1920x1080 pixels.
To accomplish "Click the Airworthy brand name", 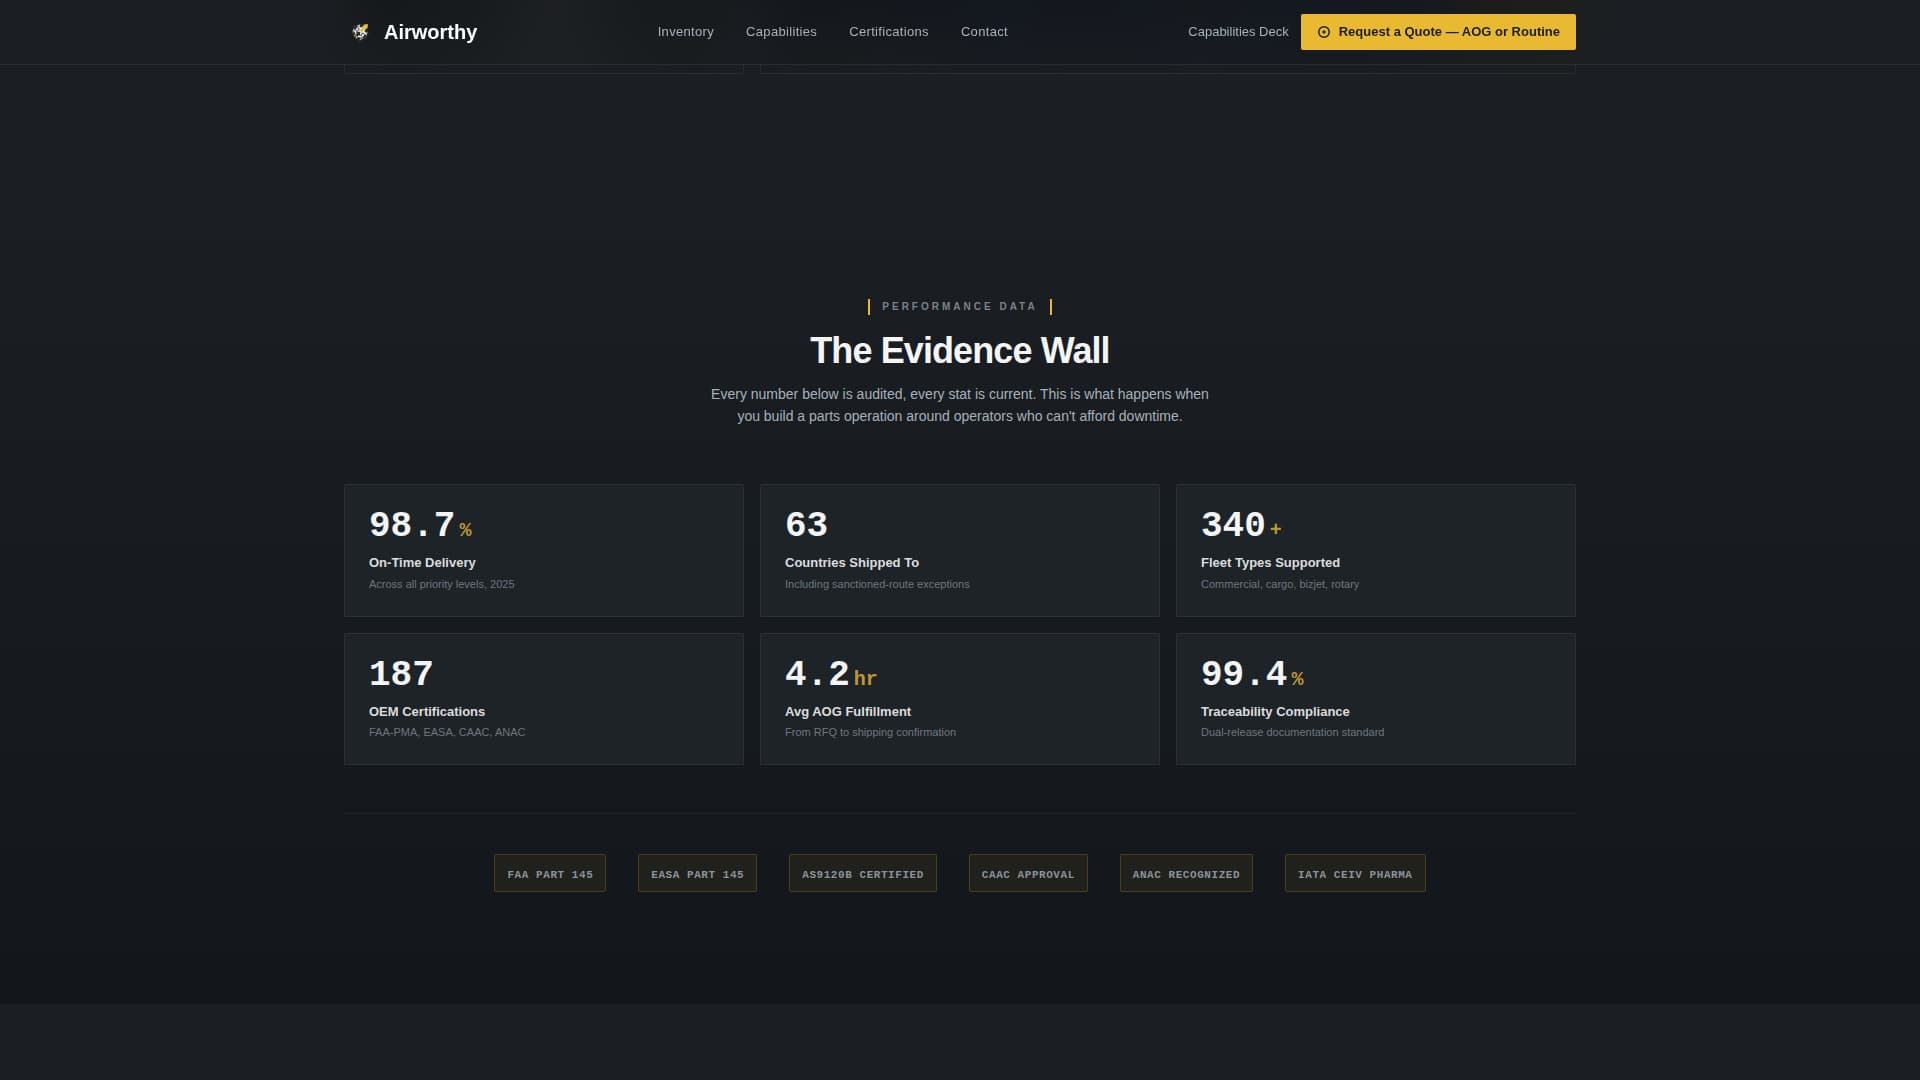I will click(430, 32).
